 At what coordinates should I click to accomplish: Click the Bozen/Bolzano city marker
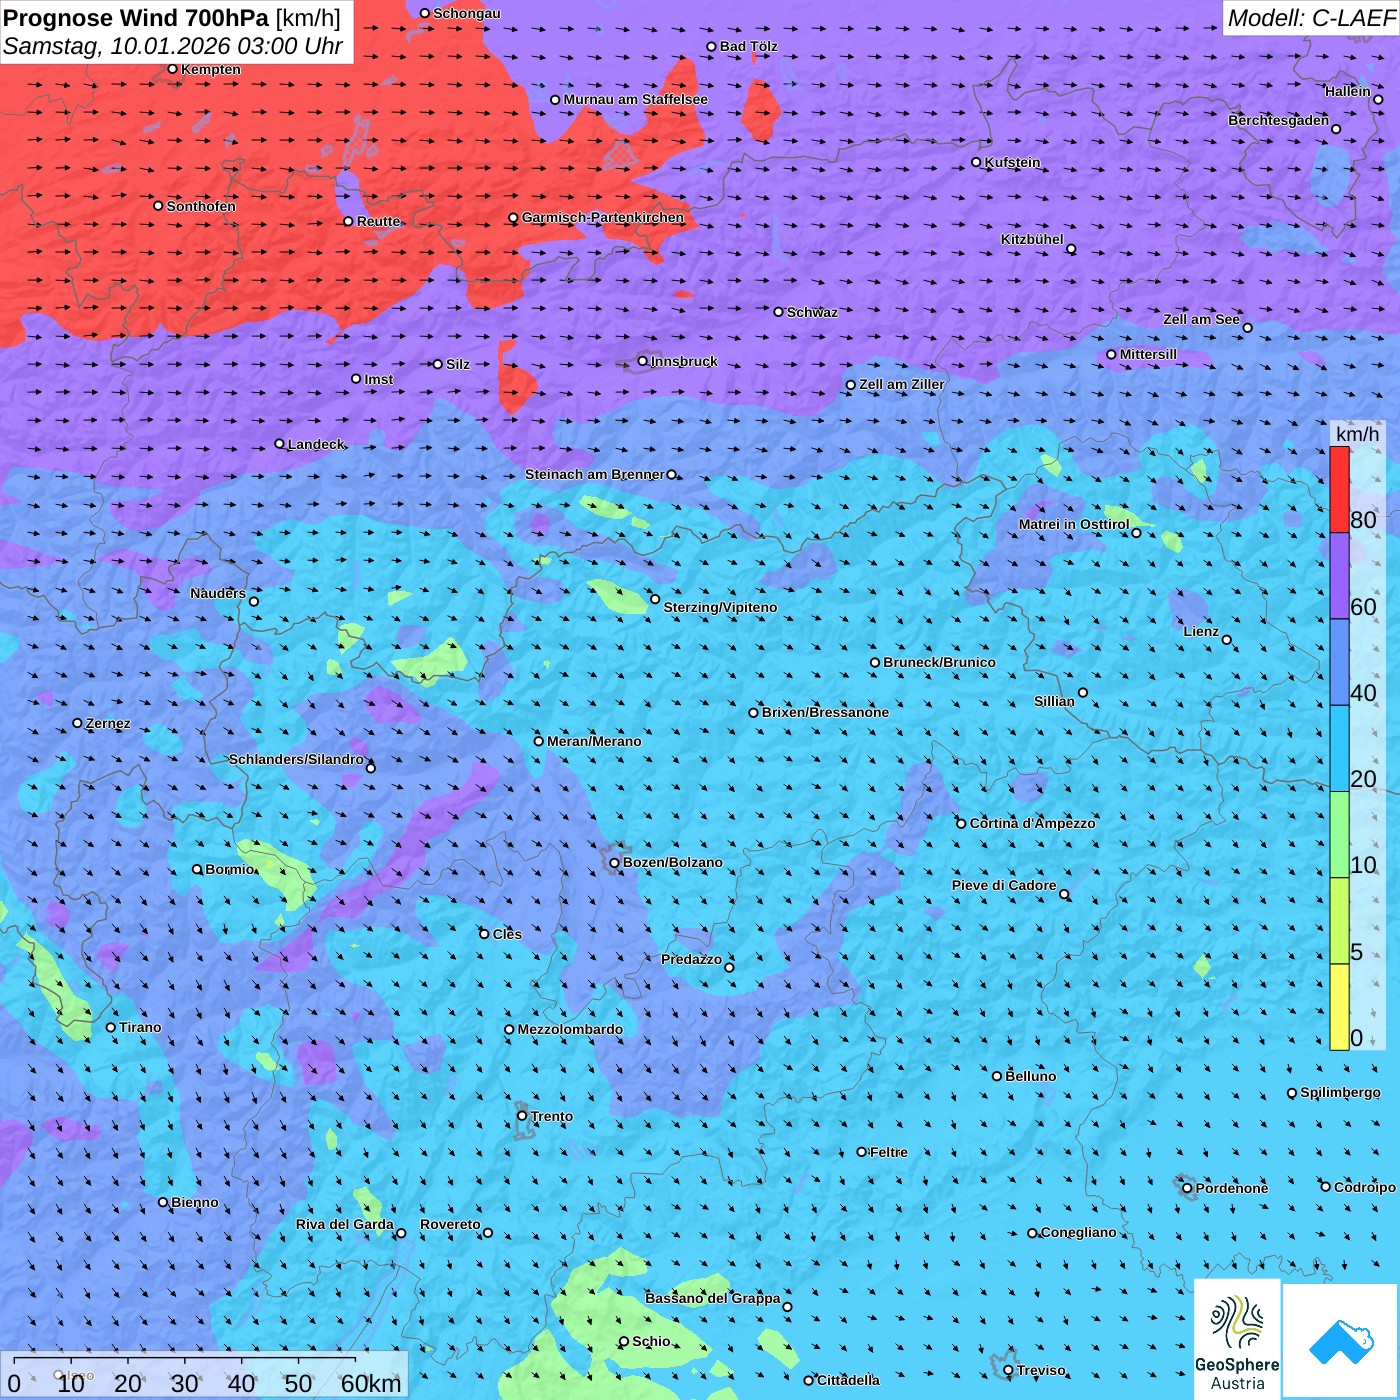[x=615, y=862]
